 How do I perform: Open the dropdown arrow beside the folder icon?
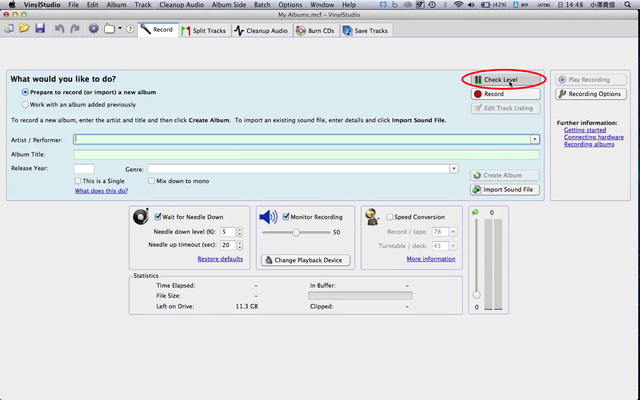coord(119,28)
